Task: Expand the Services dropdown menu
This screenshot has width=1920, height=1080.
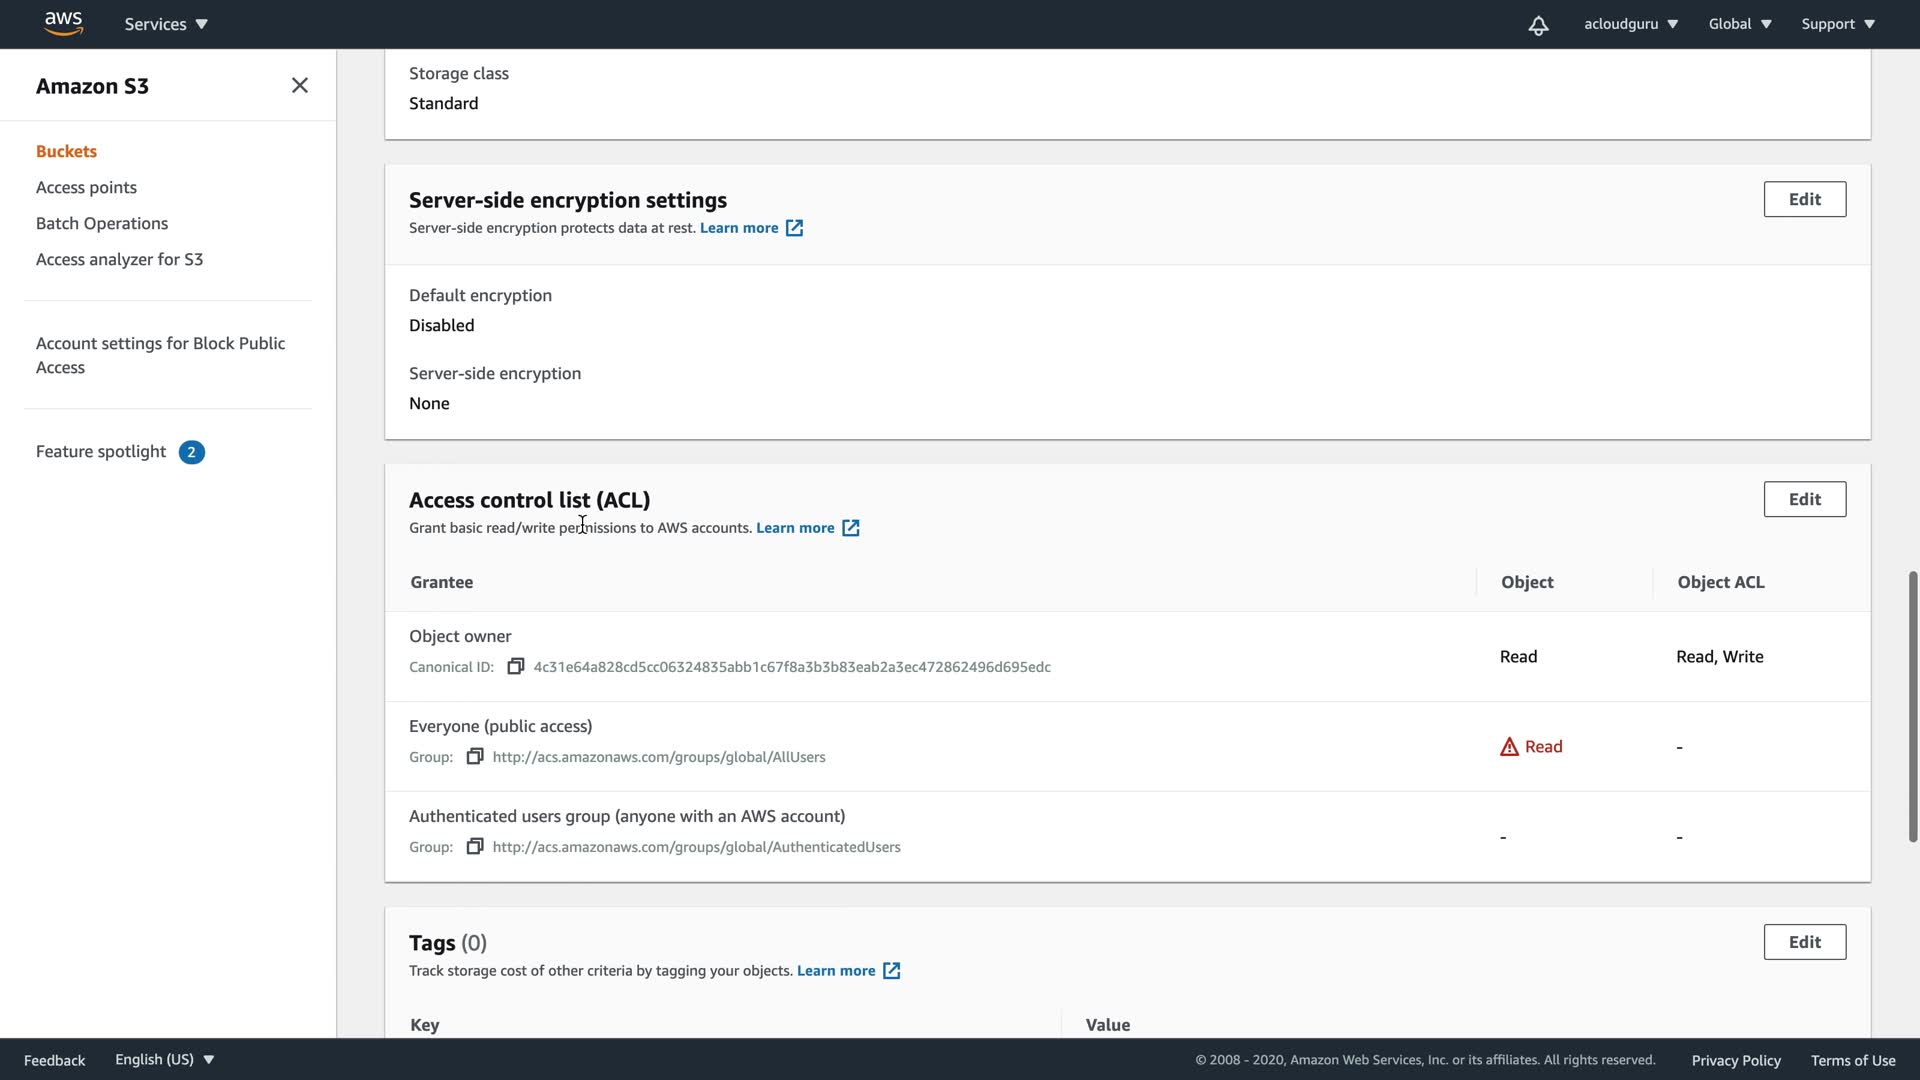Action: tap(166, 24)
